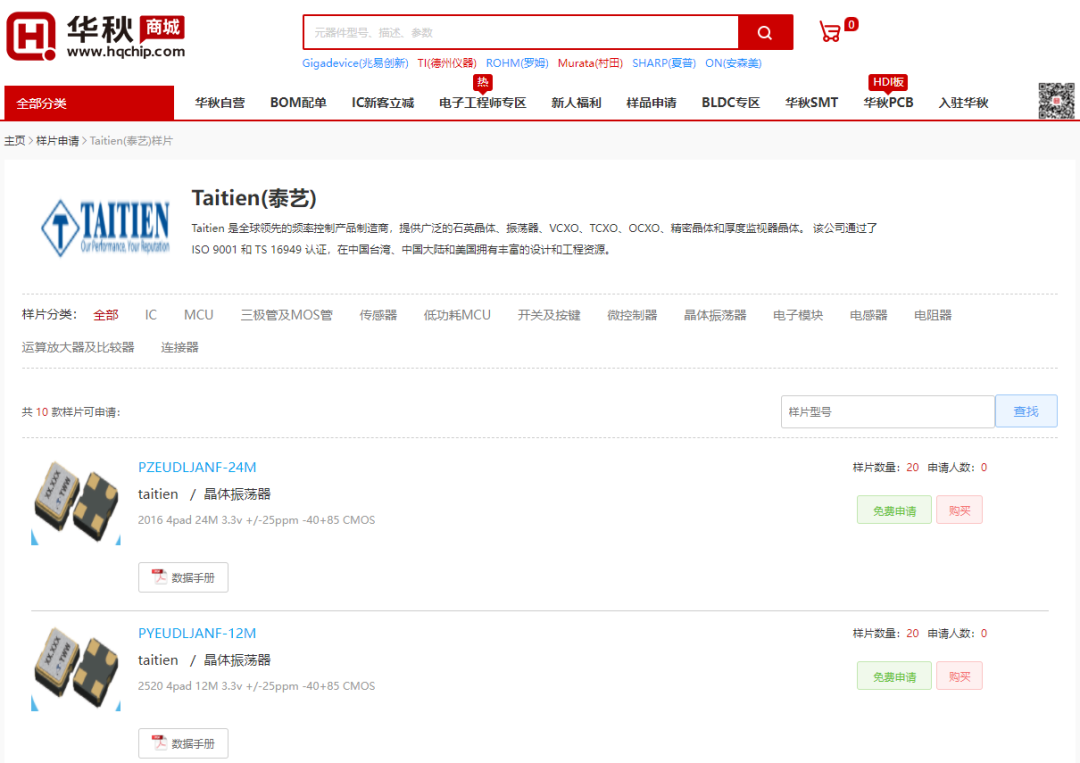Select the 晶体振荡器 sample category filter
This screenshot has width=1080, height=763.
pos(715,315)
